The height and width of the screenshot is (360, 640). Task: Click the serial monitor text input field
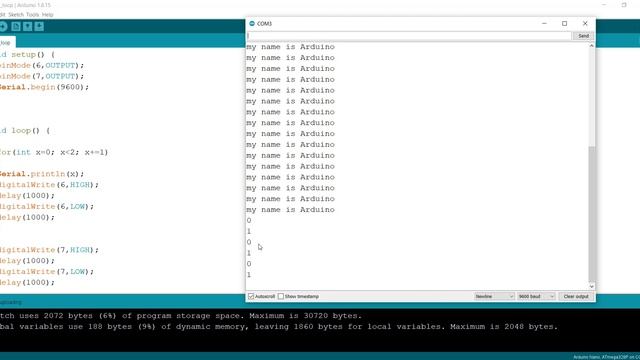(x=409, y=36)
